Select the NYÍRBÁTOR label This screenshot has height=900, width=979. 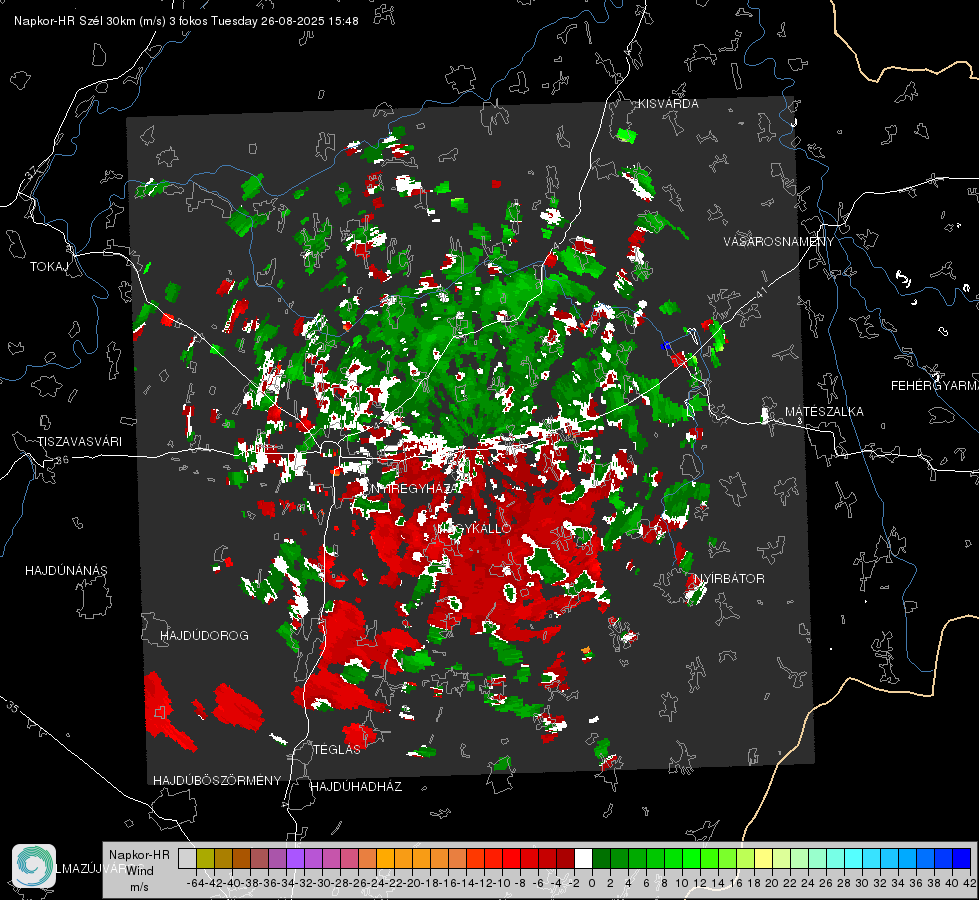729,579
